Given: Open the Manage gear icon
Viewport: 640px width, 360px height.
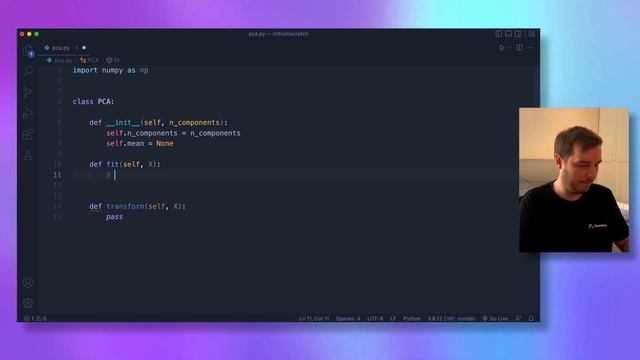Looking at the screenshot, I should [x=28, y=303].
